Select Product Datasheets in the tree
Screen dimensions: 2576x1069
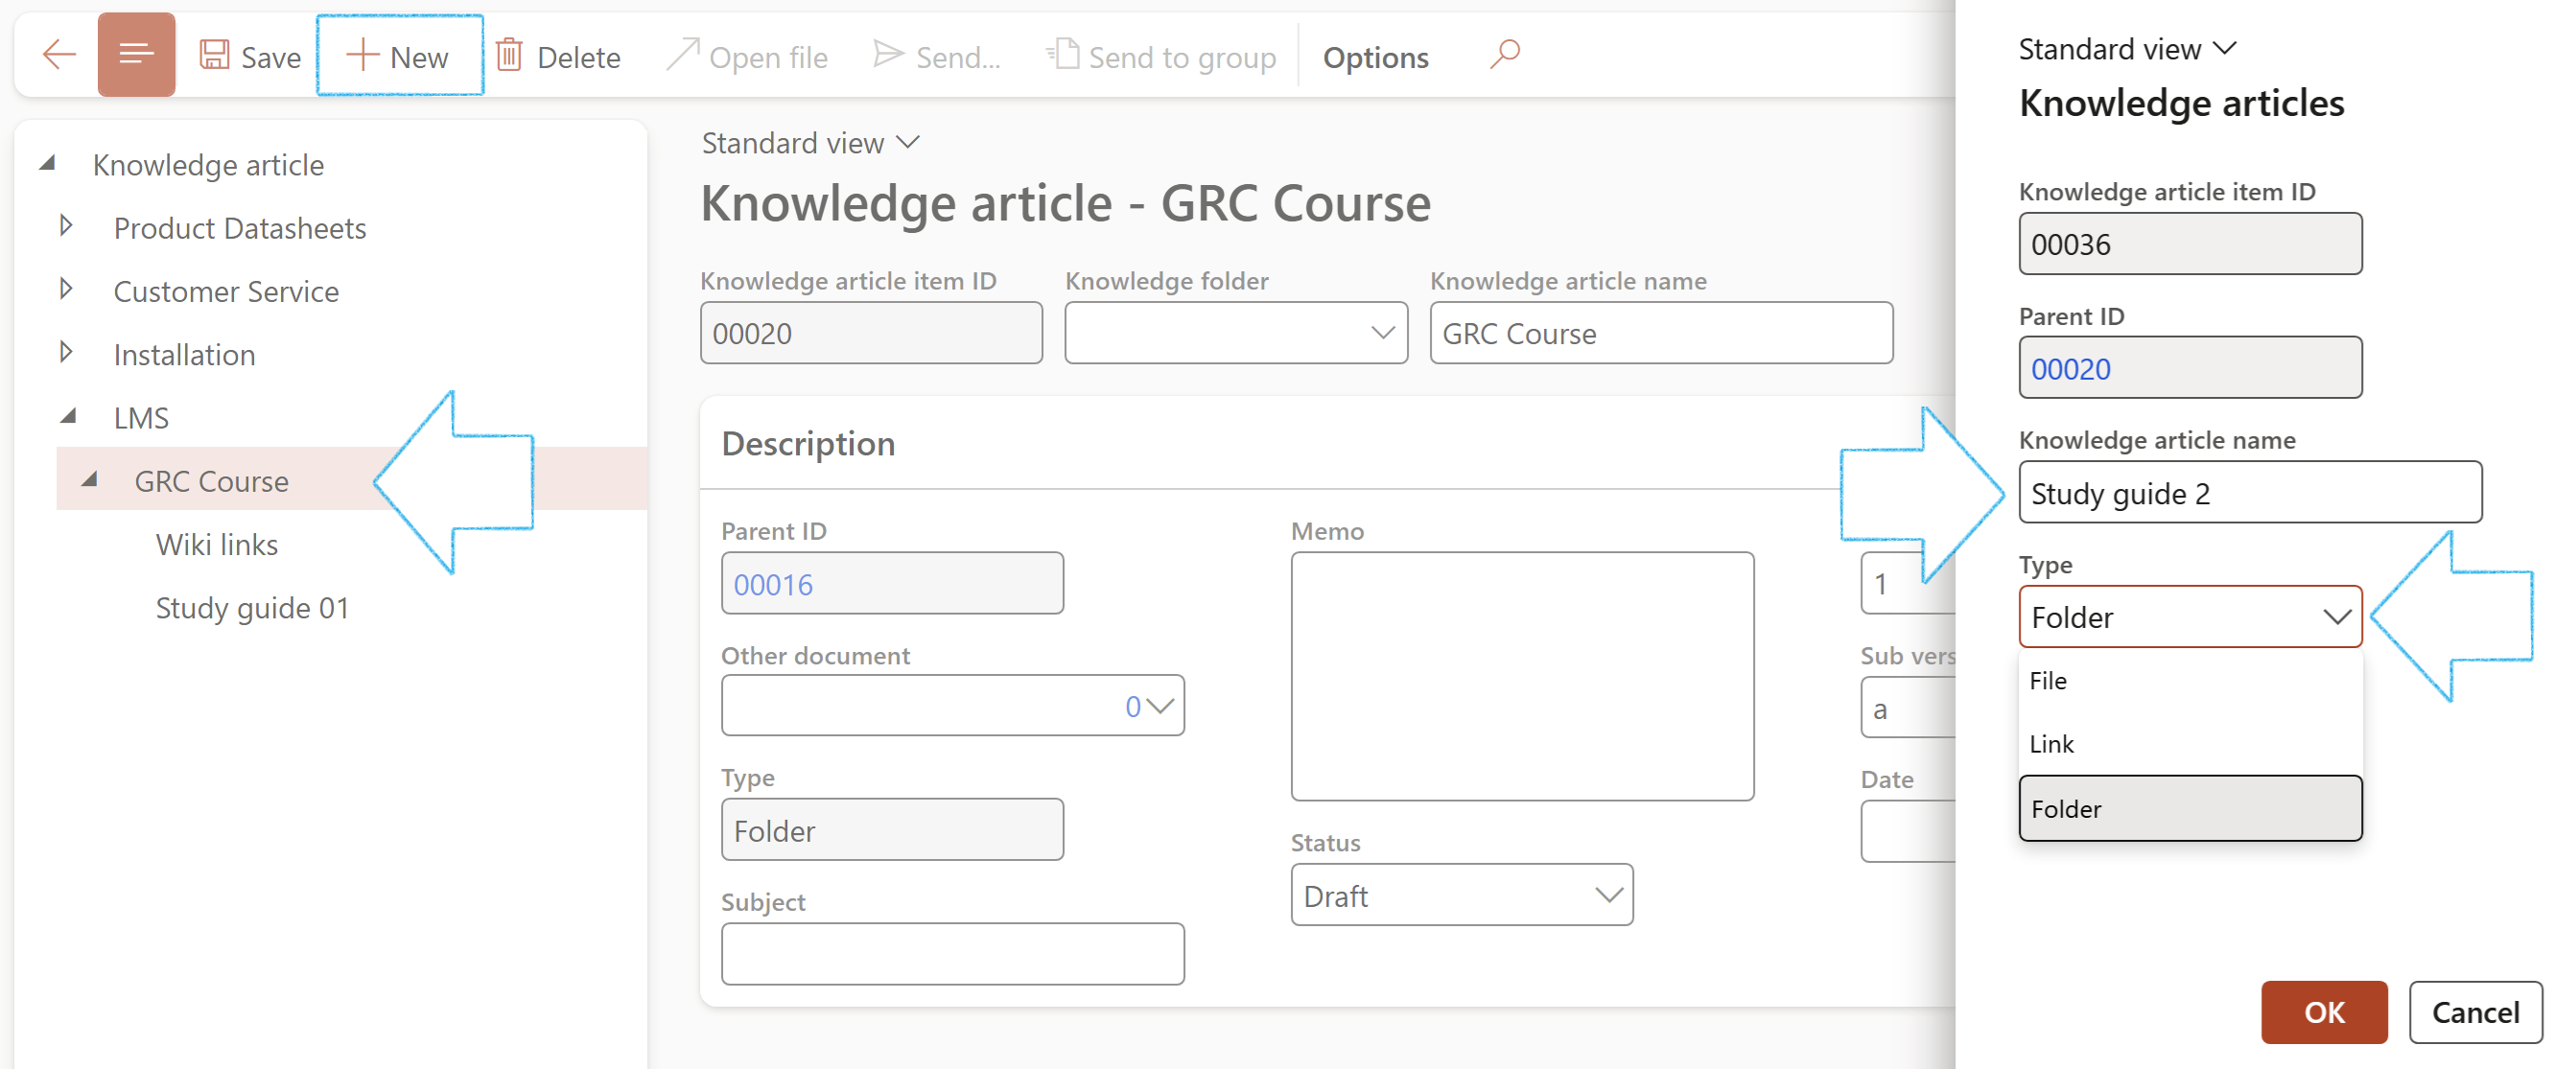[240, 228]
